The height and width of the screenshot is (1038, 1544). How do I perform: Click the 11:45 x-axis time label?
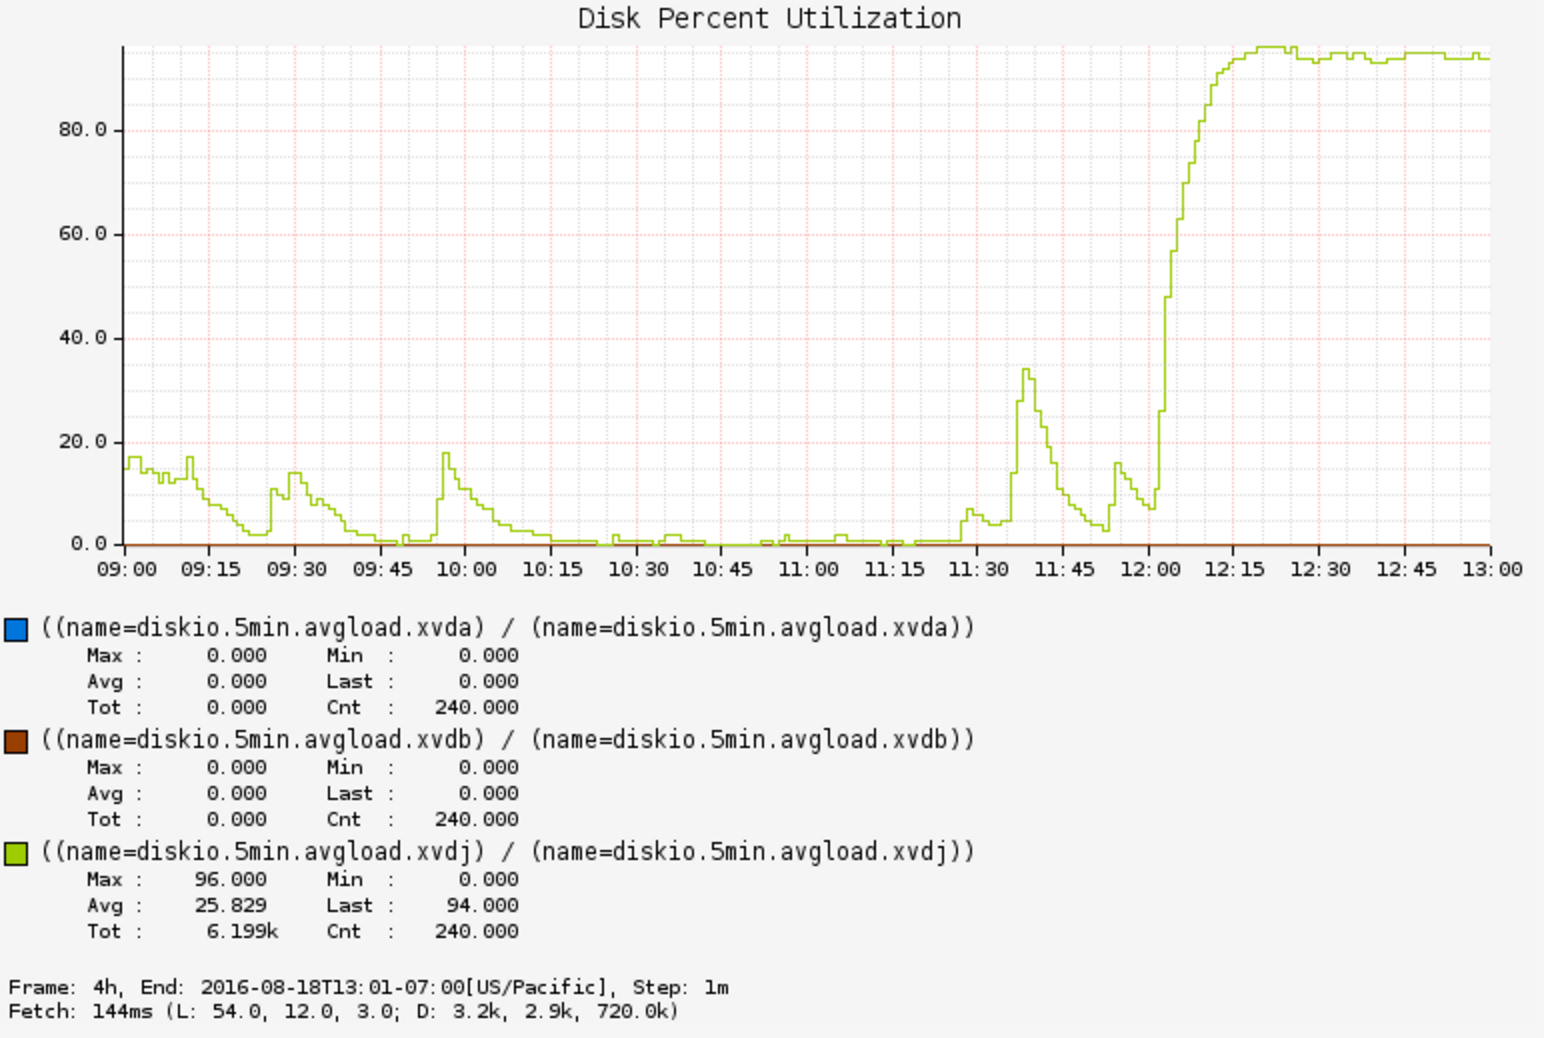click(1064, 570)
